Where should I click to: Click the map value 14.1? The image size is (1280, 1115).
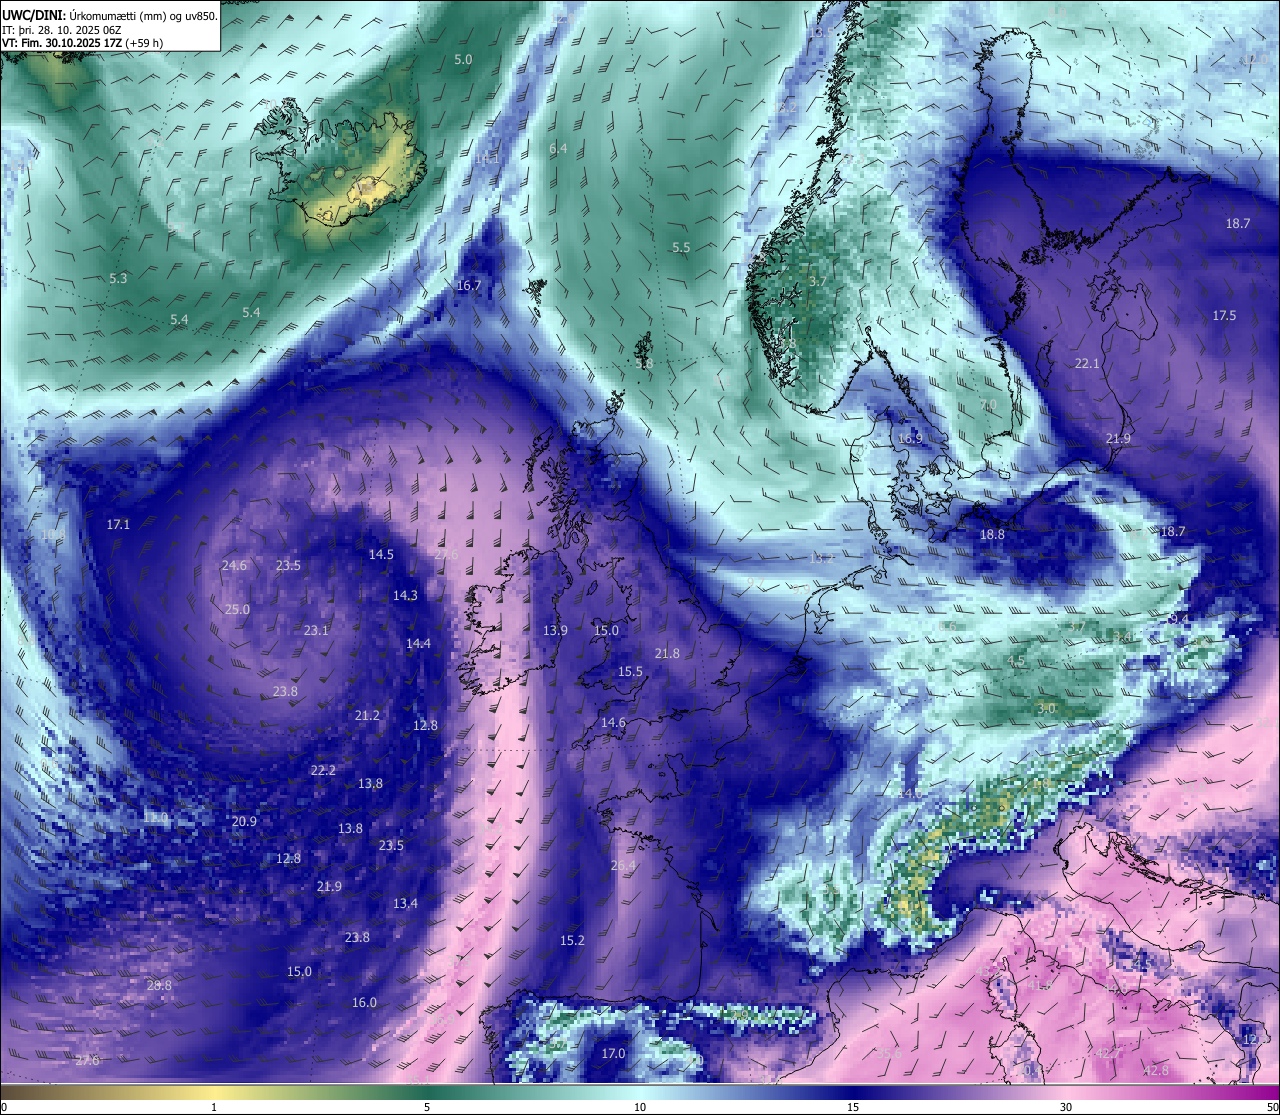[487, 159]
